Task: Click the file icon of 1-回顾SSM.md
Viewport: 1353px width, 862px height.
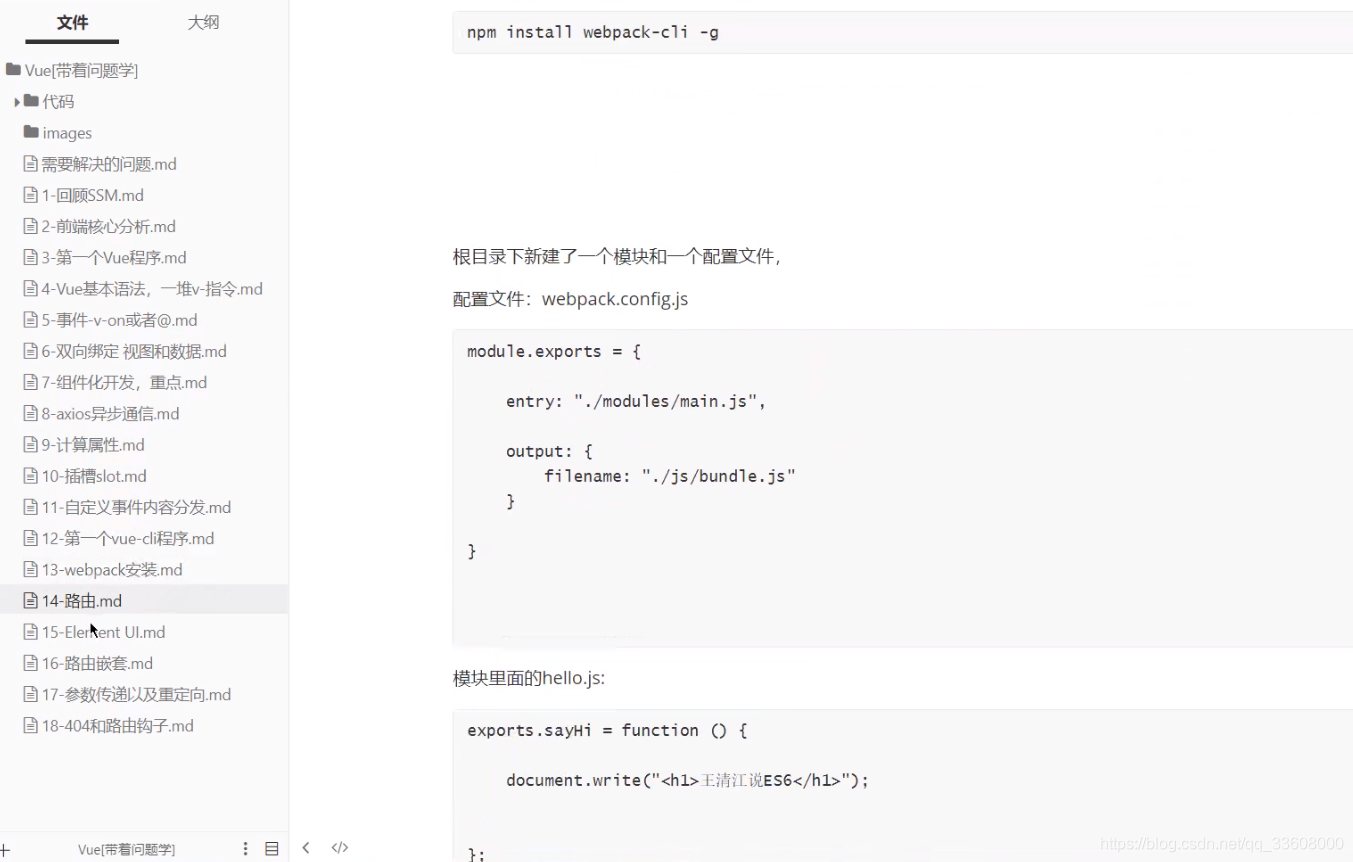Action: (x=31, y=195)
